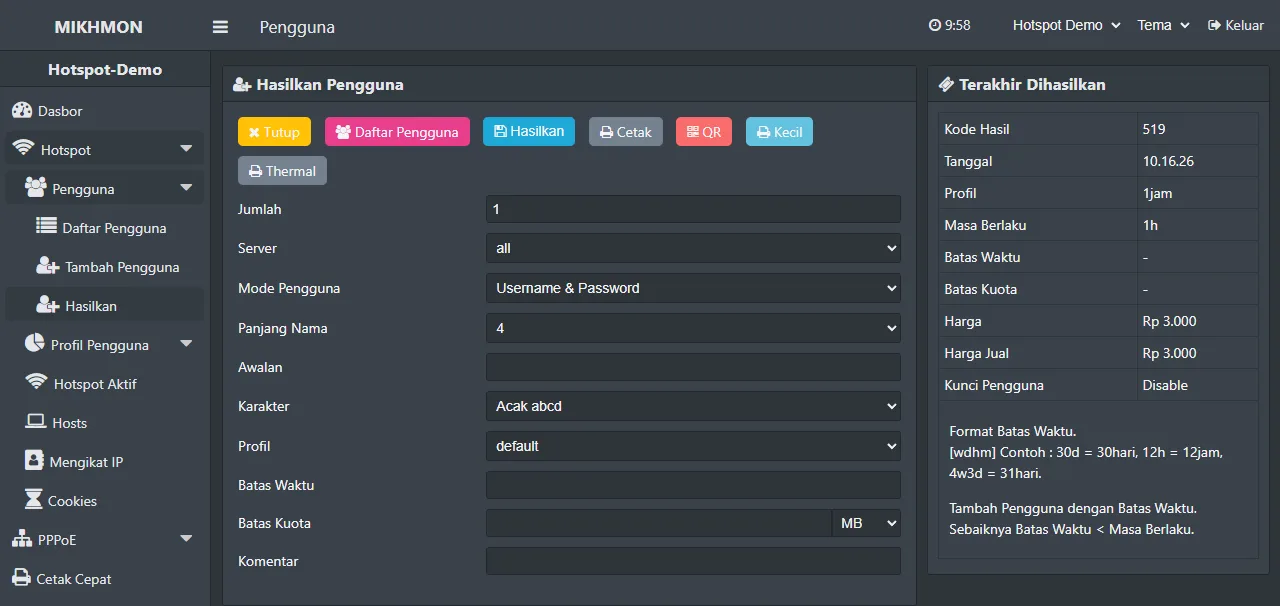Screen dimensions: 1280x606
Task: Click the Tambah Pengguna add-user icon
Action: [47, 266]
